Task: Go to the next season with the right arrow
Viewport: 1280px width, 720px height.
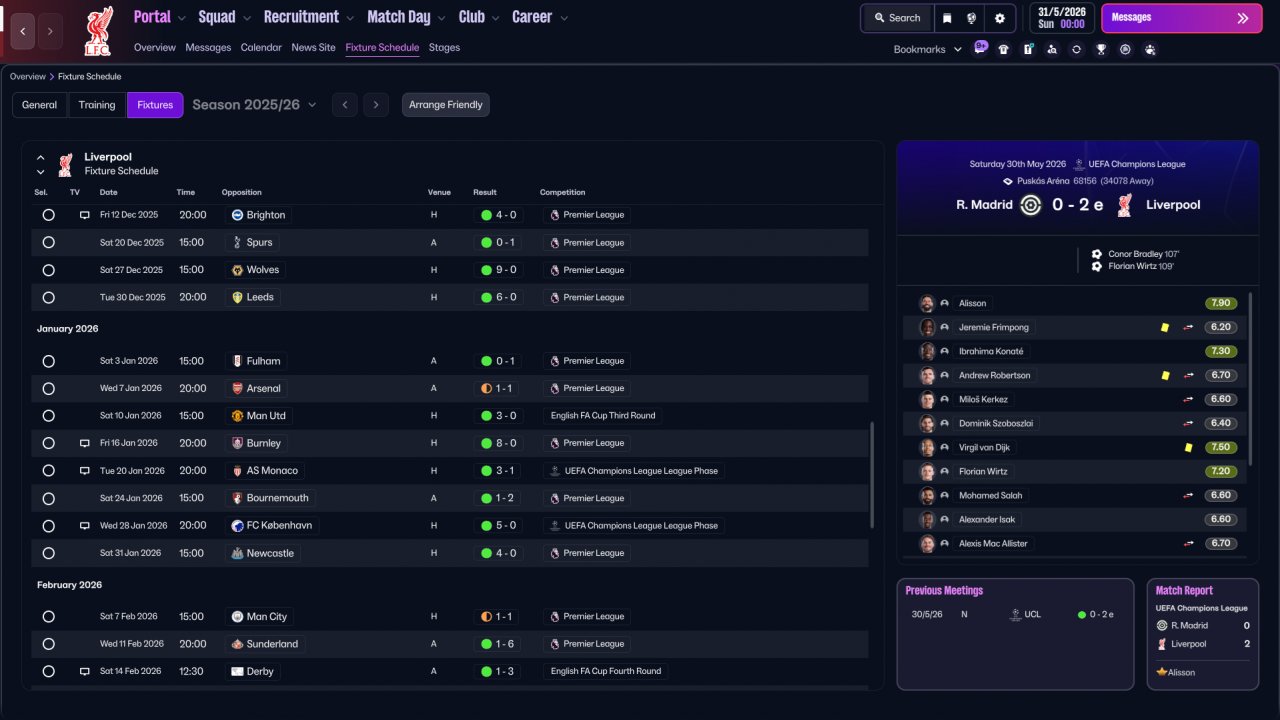Action: click(376, 105)
